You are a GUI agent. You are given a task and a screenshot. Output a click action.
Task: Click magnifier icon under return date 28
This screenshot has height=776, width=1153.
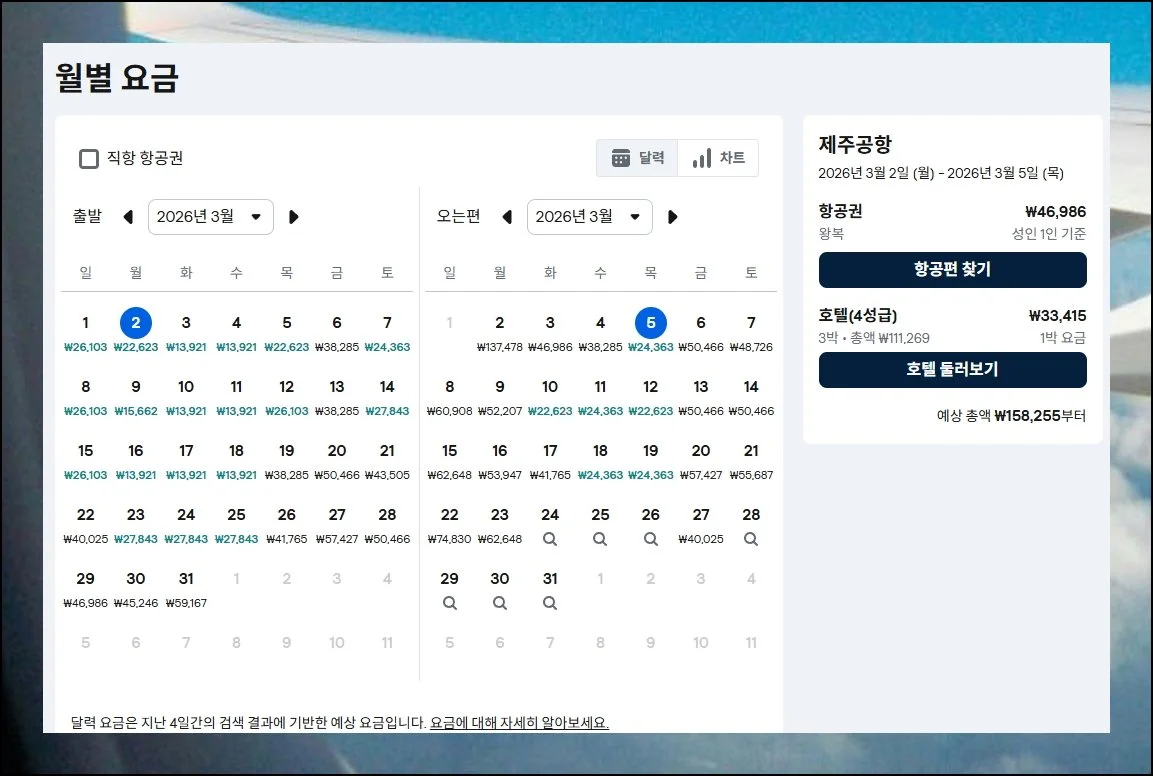click(751, 539)
